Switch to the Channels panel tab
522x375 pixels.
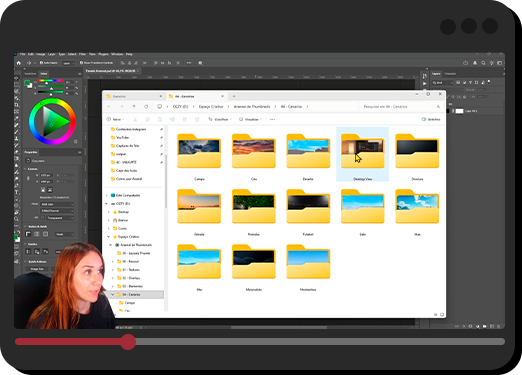(450, 74)
